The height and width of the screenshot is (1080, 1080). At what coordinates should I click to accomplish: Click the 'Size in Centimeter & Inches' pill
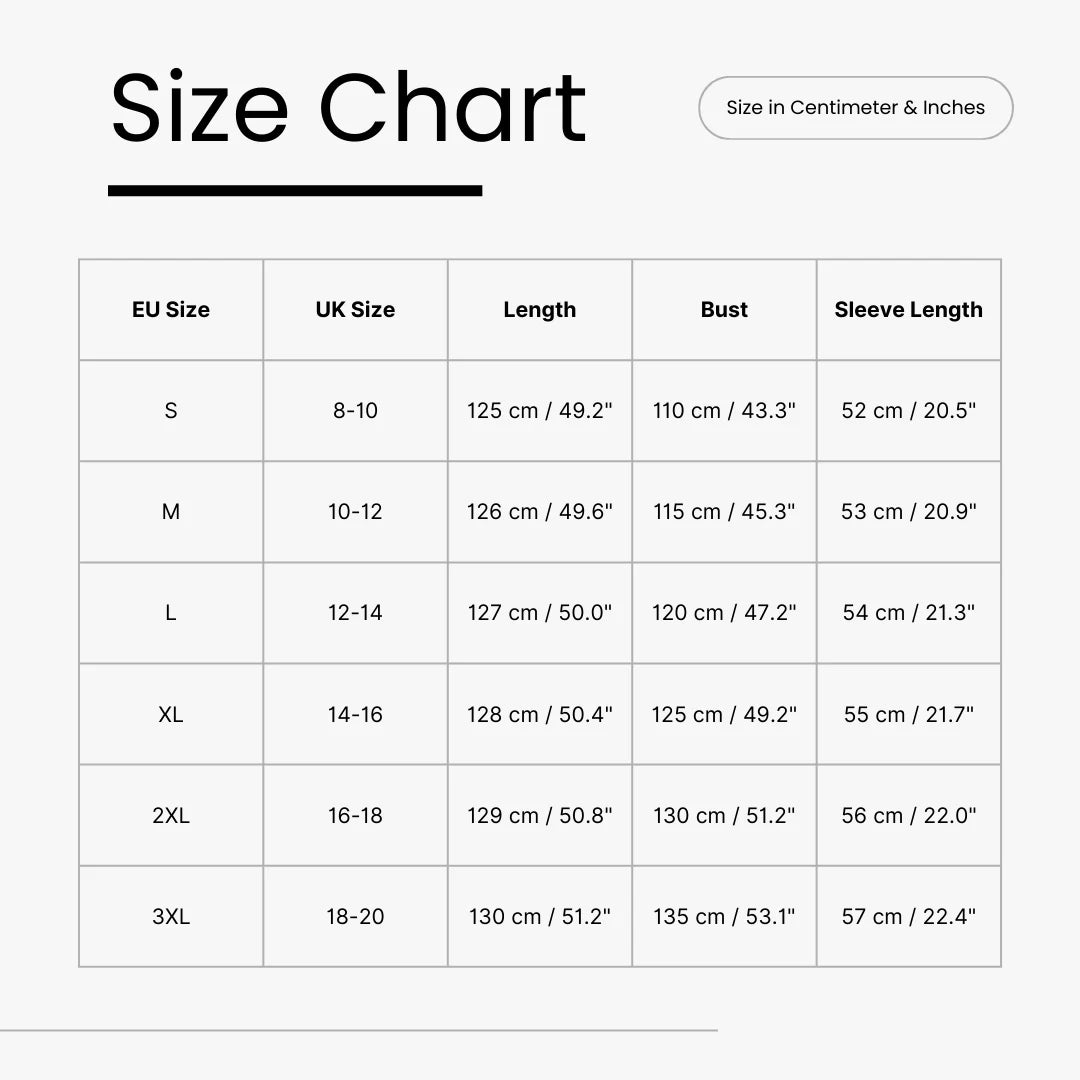pyautogui.click(x=855, y=108)
